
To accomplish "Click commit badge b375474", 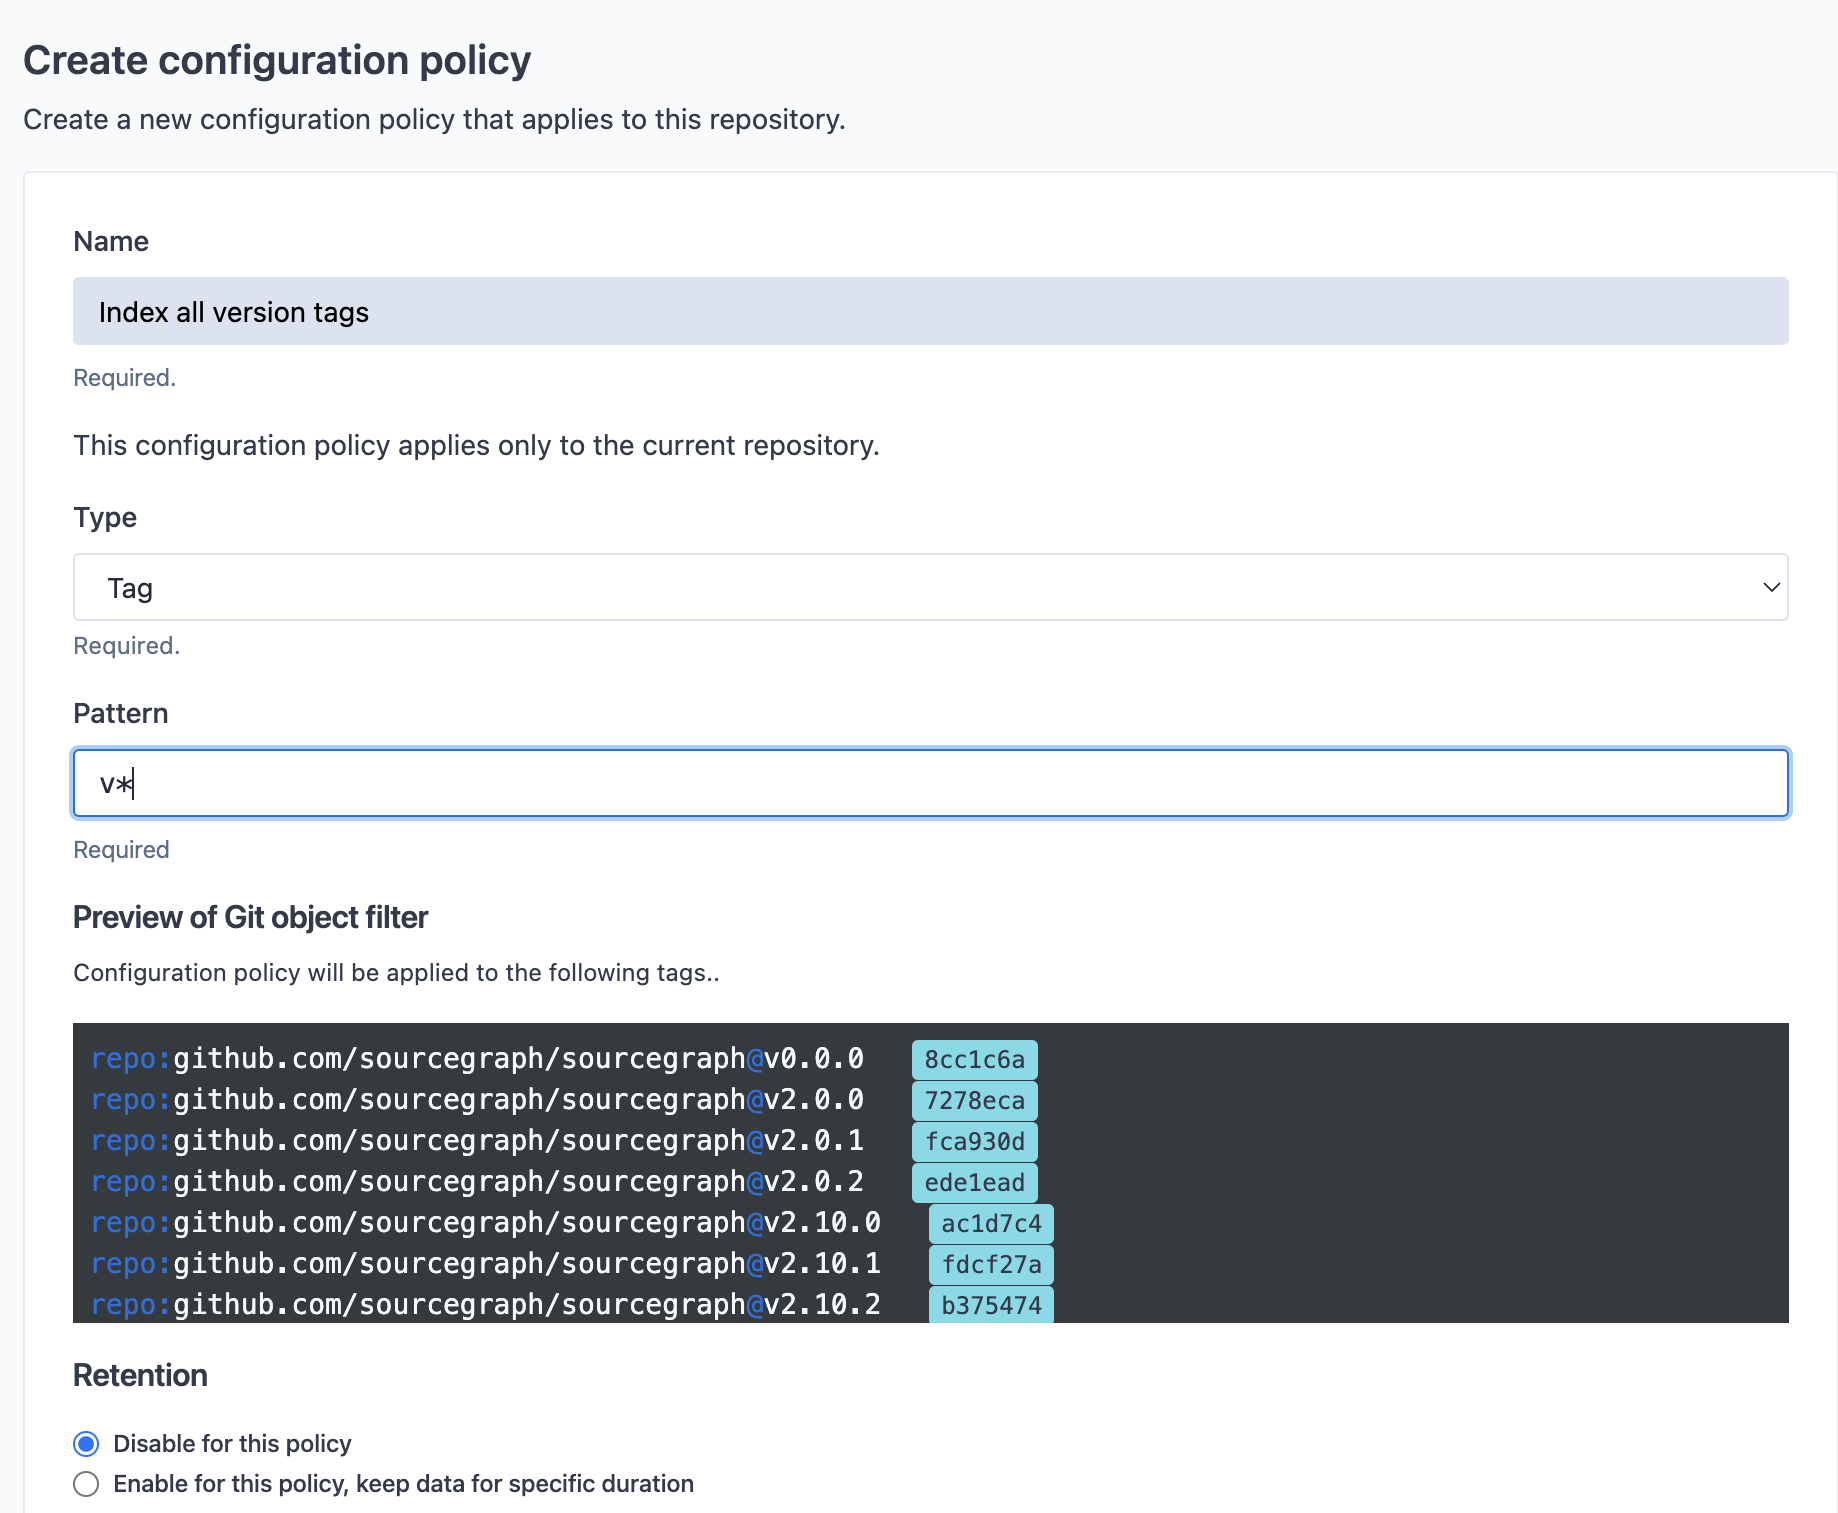I will pyautogui.click(x=991, y=1305).
